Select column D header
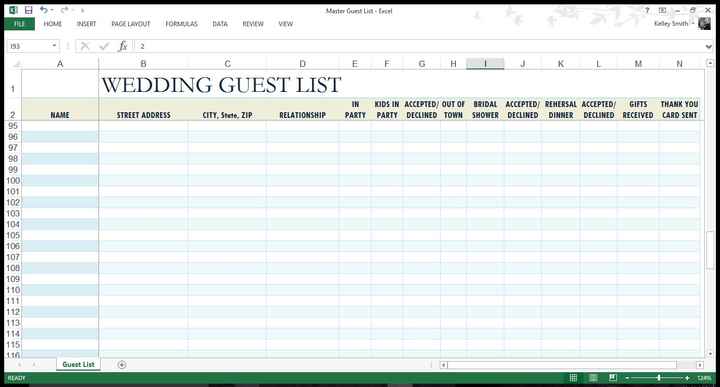Screen dimensions: 720x387 click(x=303, y=64)
